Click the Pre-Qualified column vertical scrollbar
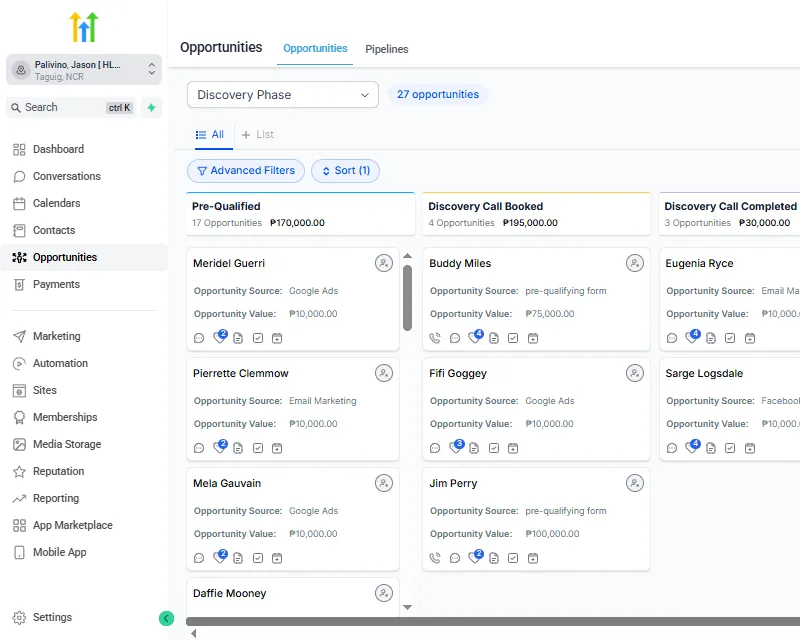 (x=407, y=298)
